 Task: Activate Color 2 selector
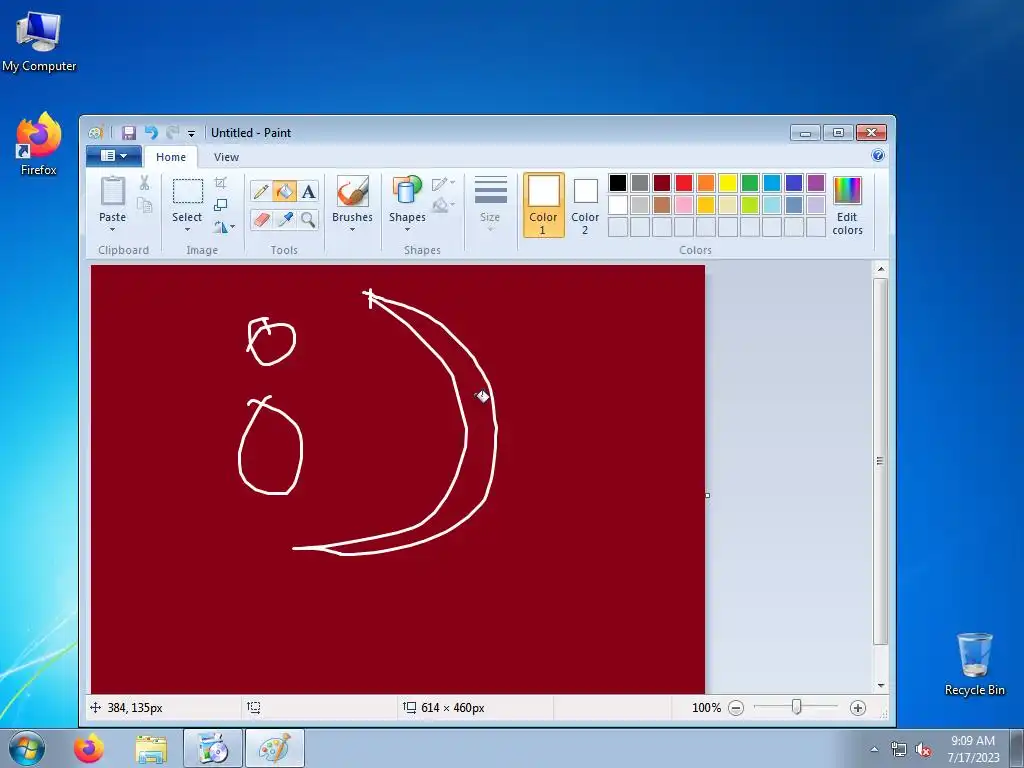click(x=585, y=205)
